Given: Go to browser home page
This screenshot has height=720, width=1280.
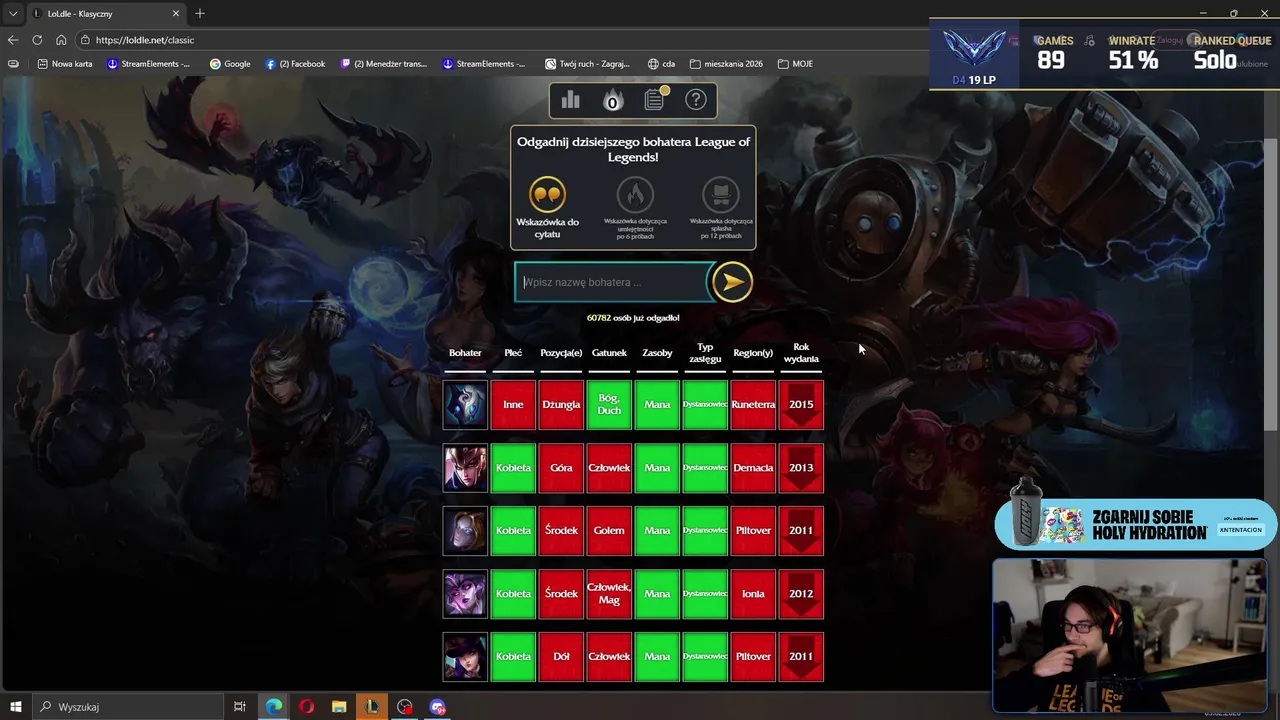Looking at the screenshot, I should (61, 40).
